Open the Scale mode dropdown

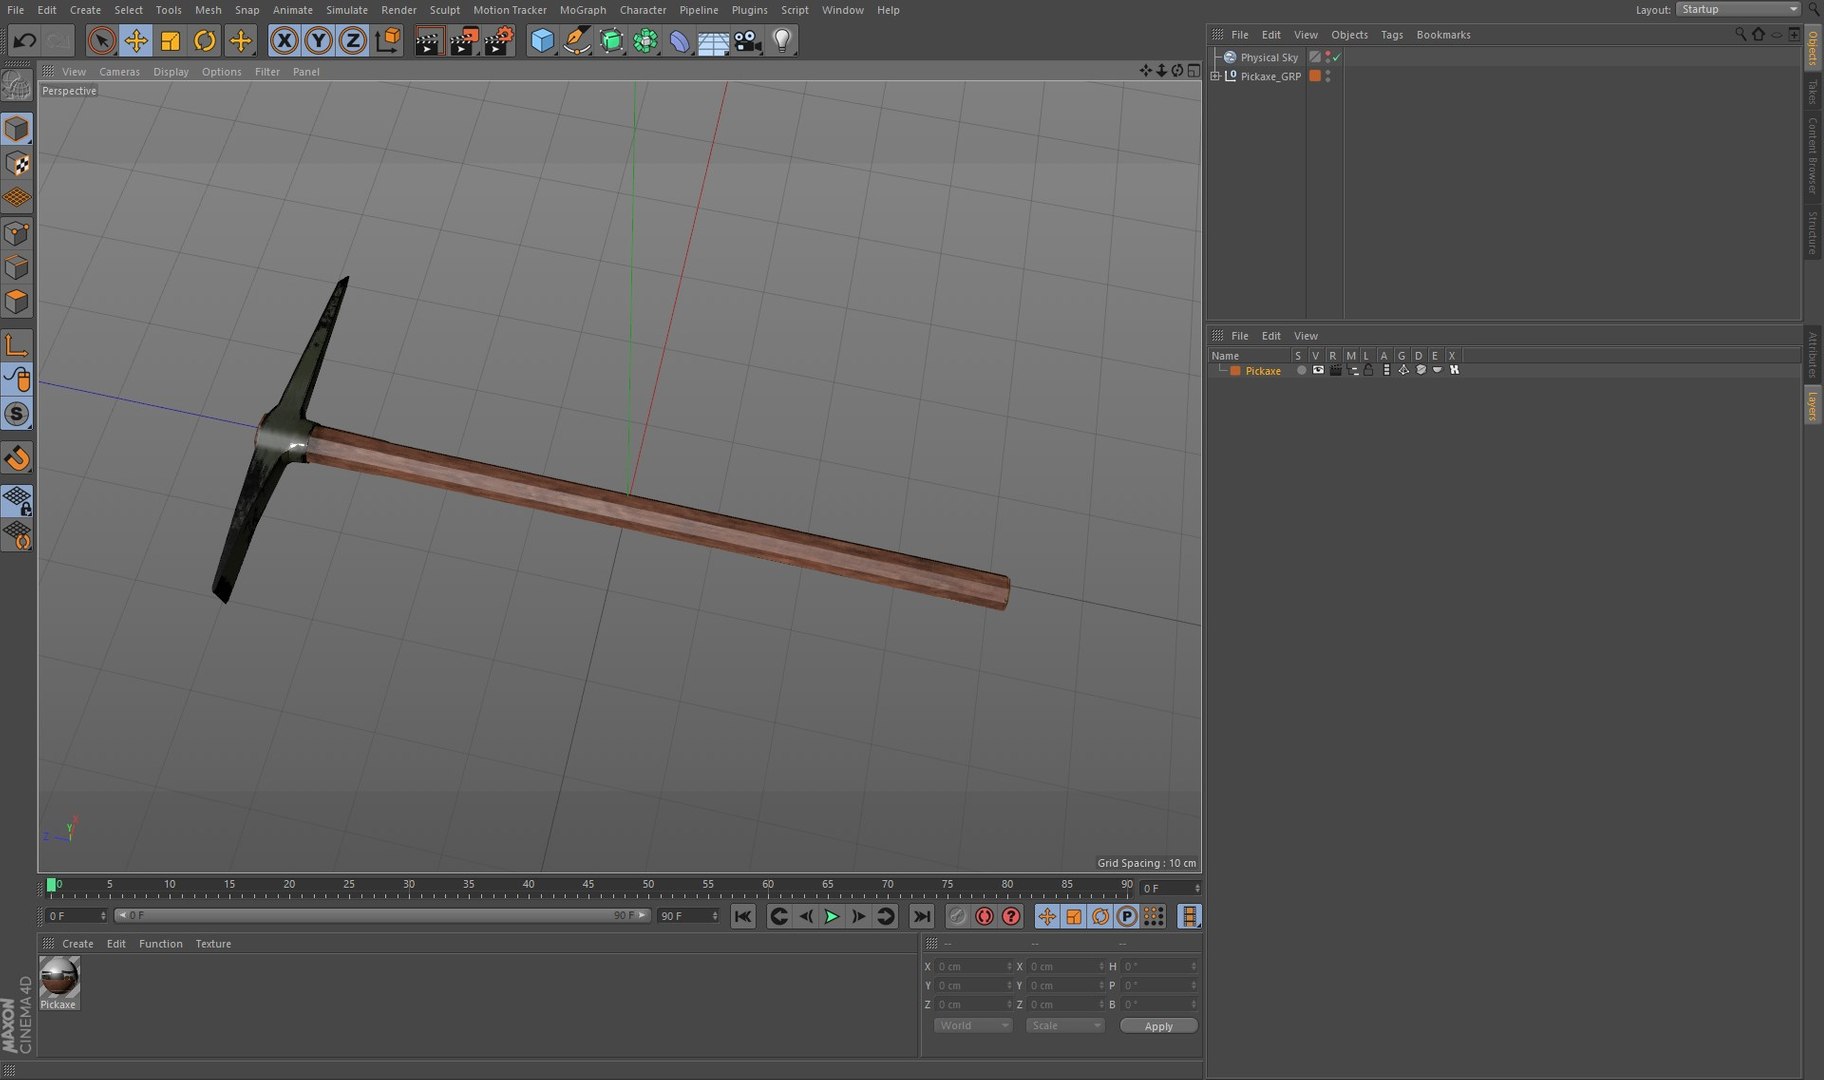(x=1064, y=1026)
